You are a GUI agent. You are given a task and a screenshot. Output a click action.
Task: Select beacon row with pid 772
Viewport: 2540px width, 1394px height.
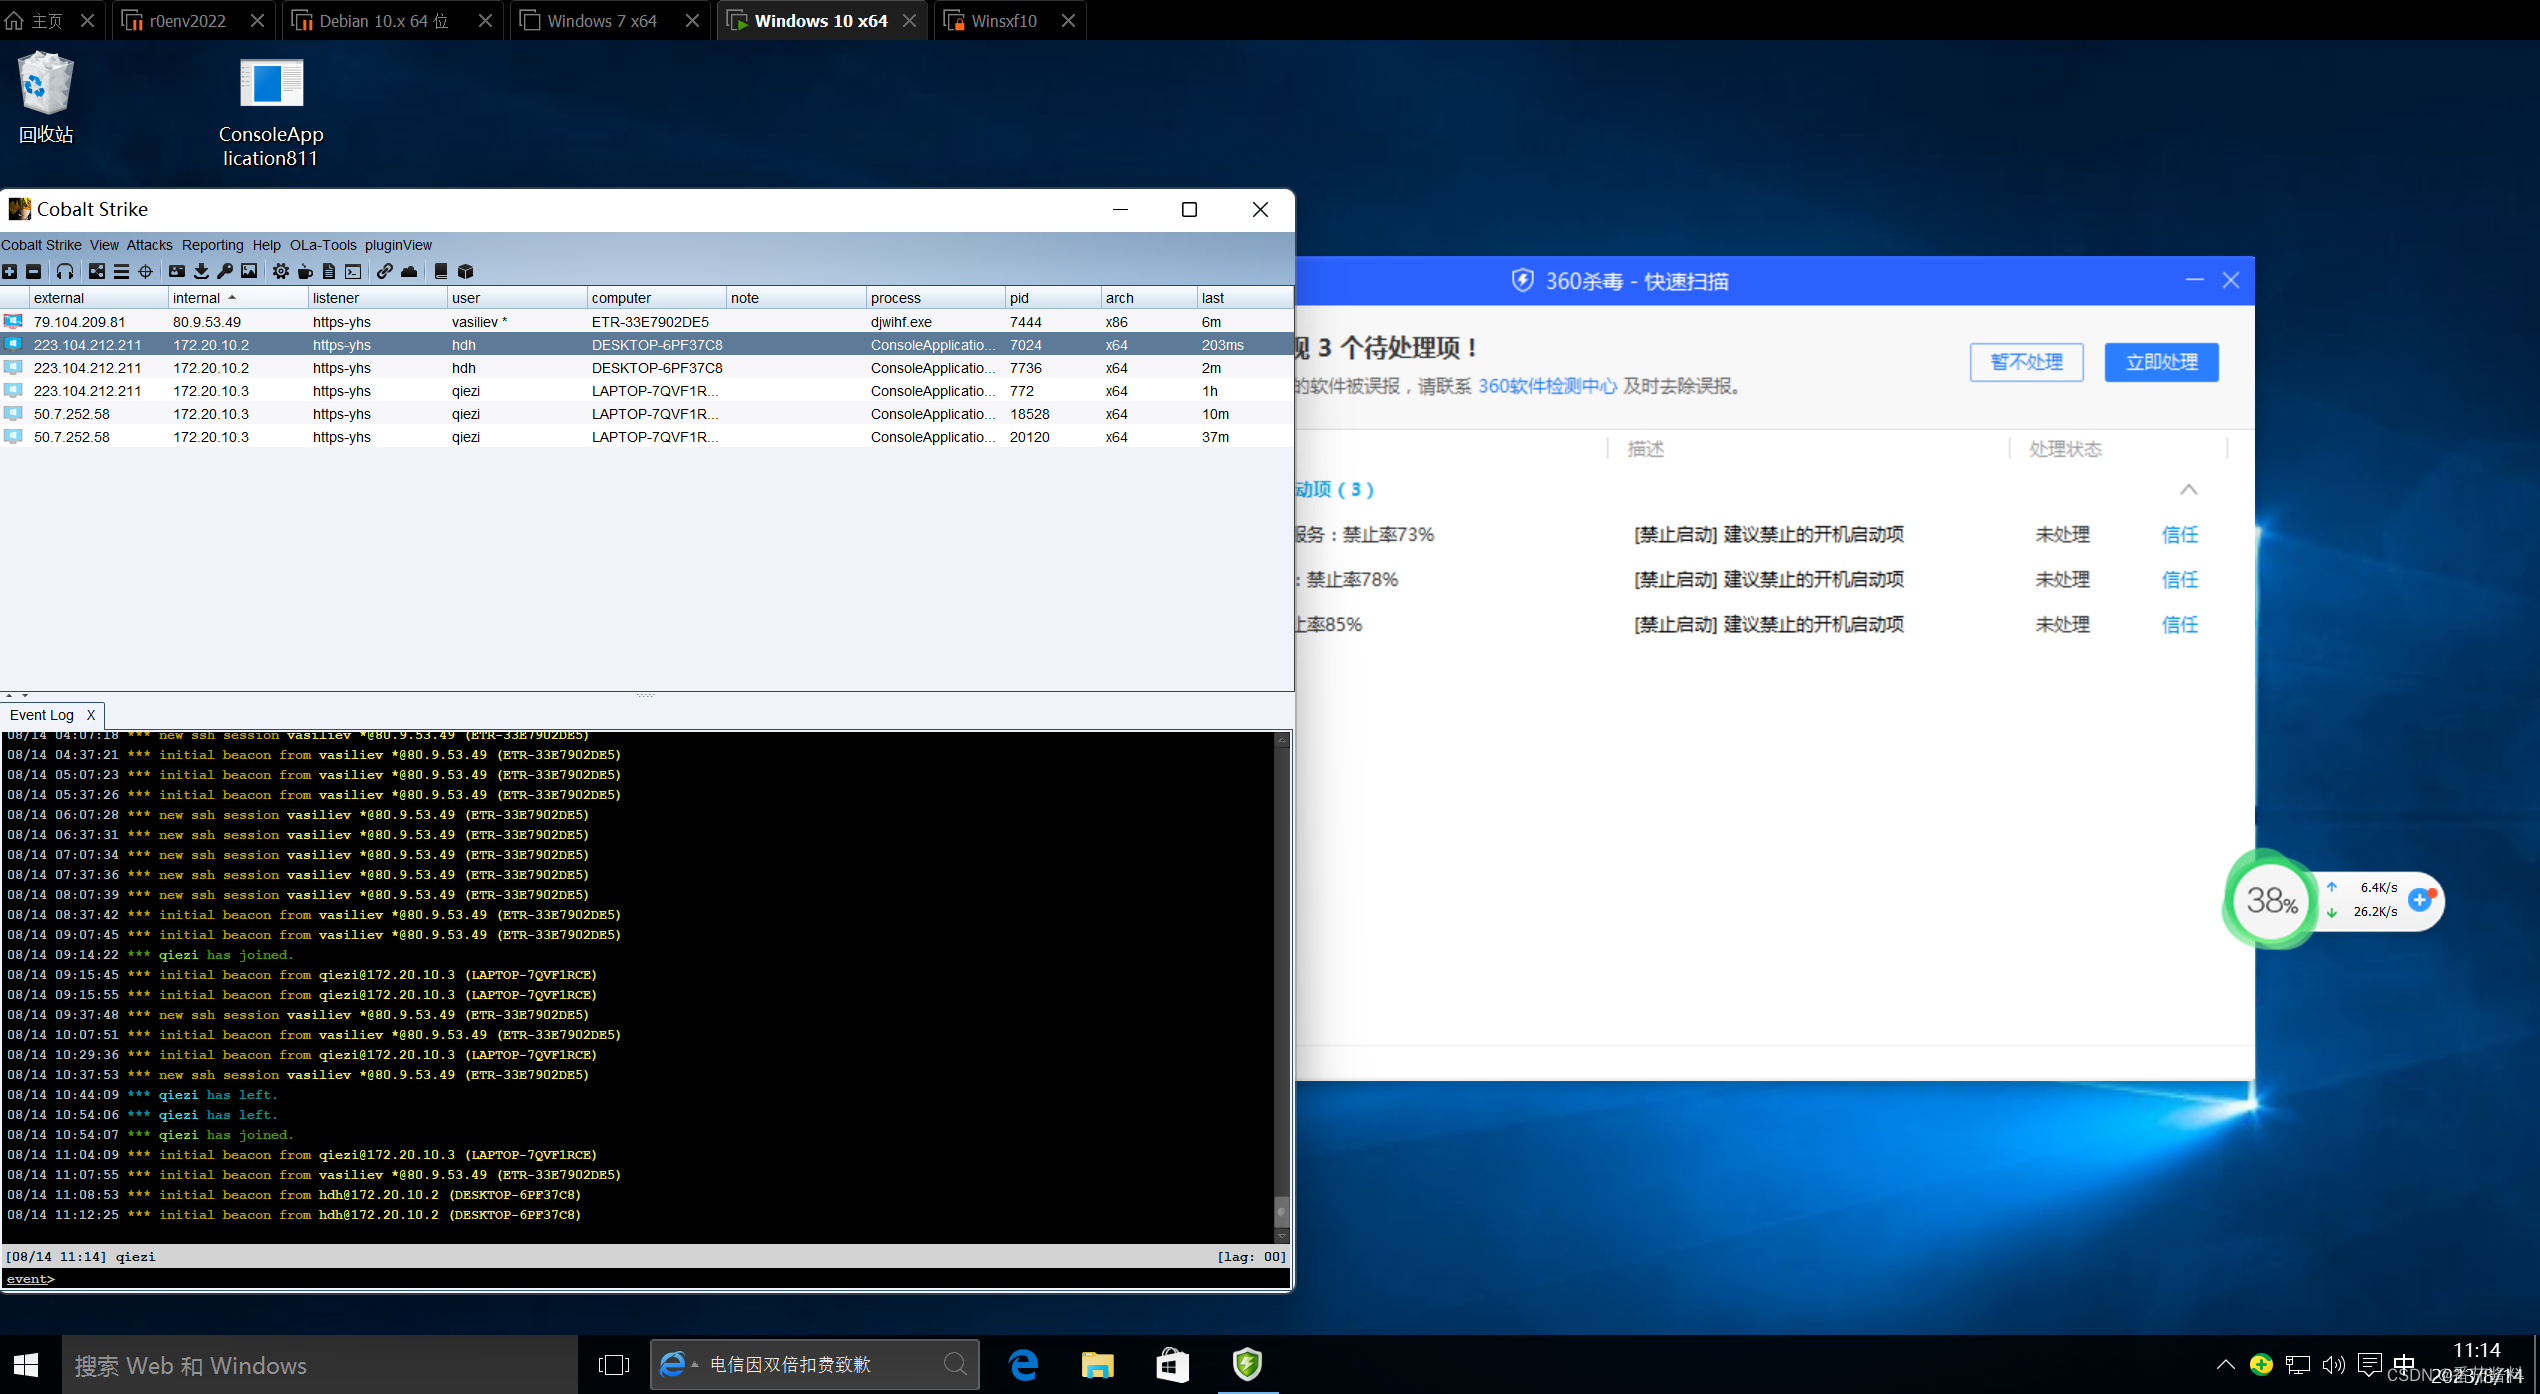647,391
